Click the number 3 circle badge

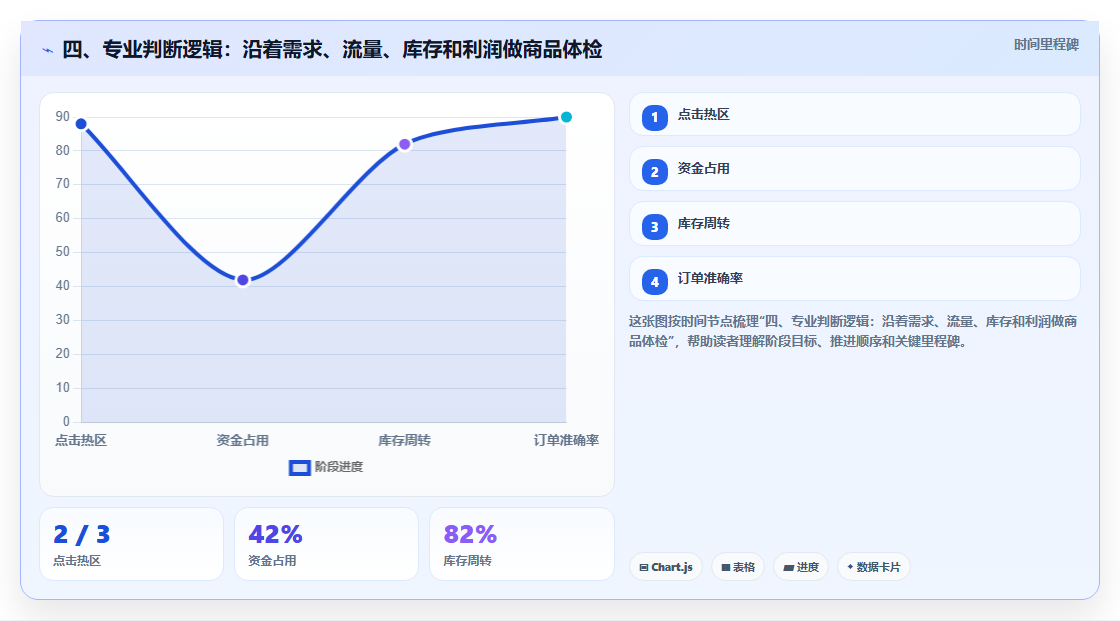coord(654,227)
